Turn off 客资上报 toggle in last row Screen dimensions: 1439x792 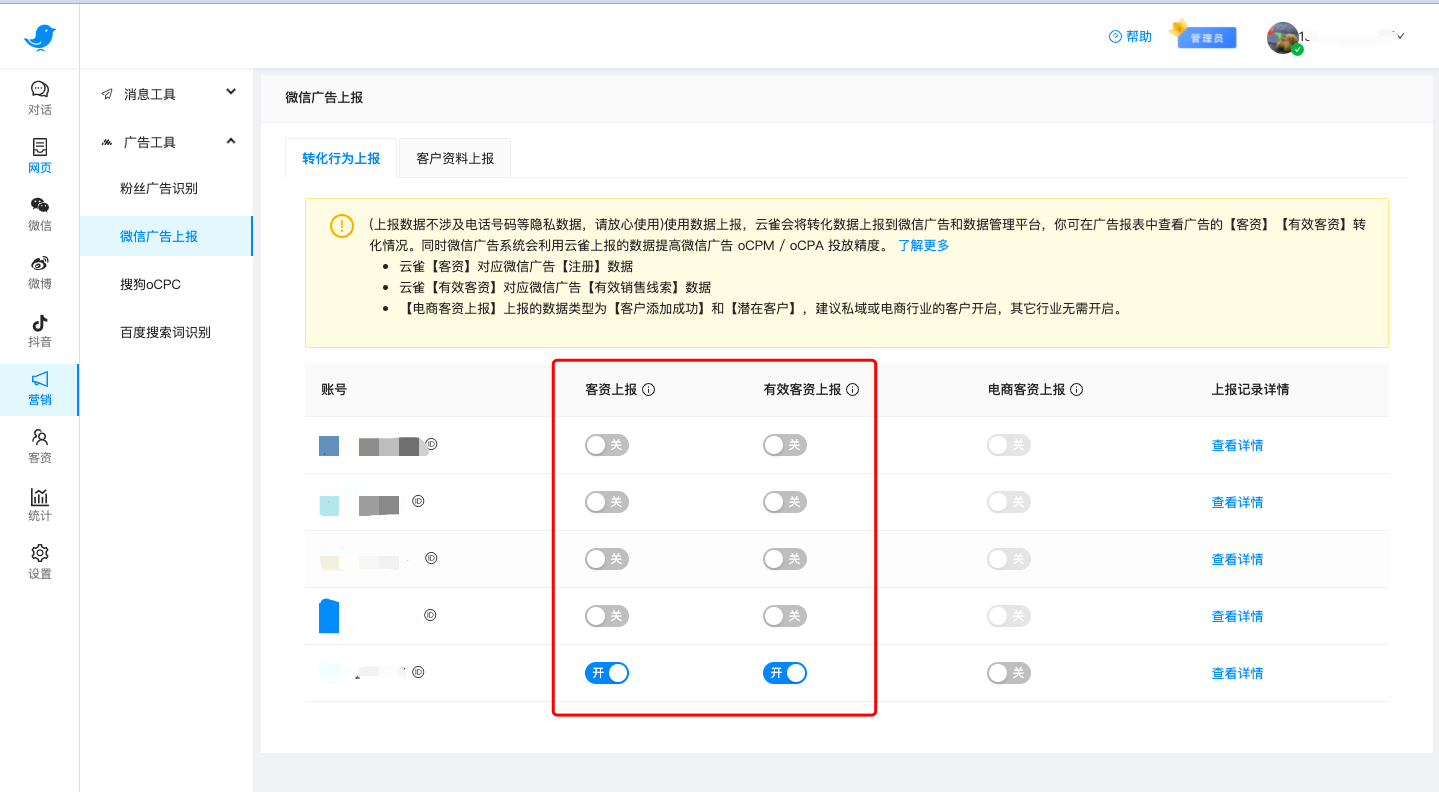tap(607, 673)
